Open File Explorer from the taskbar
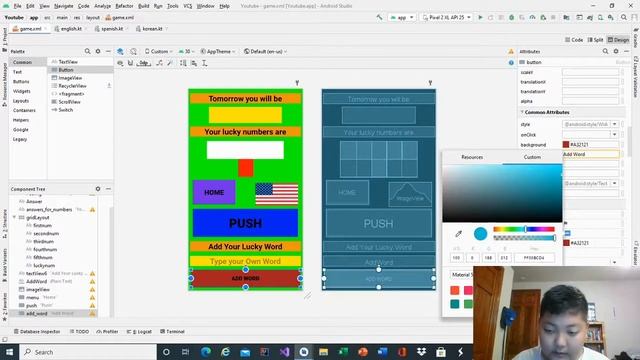 pyautogui.click(x=324, y=352)
